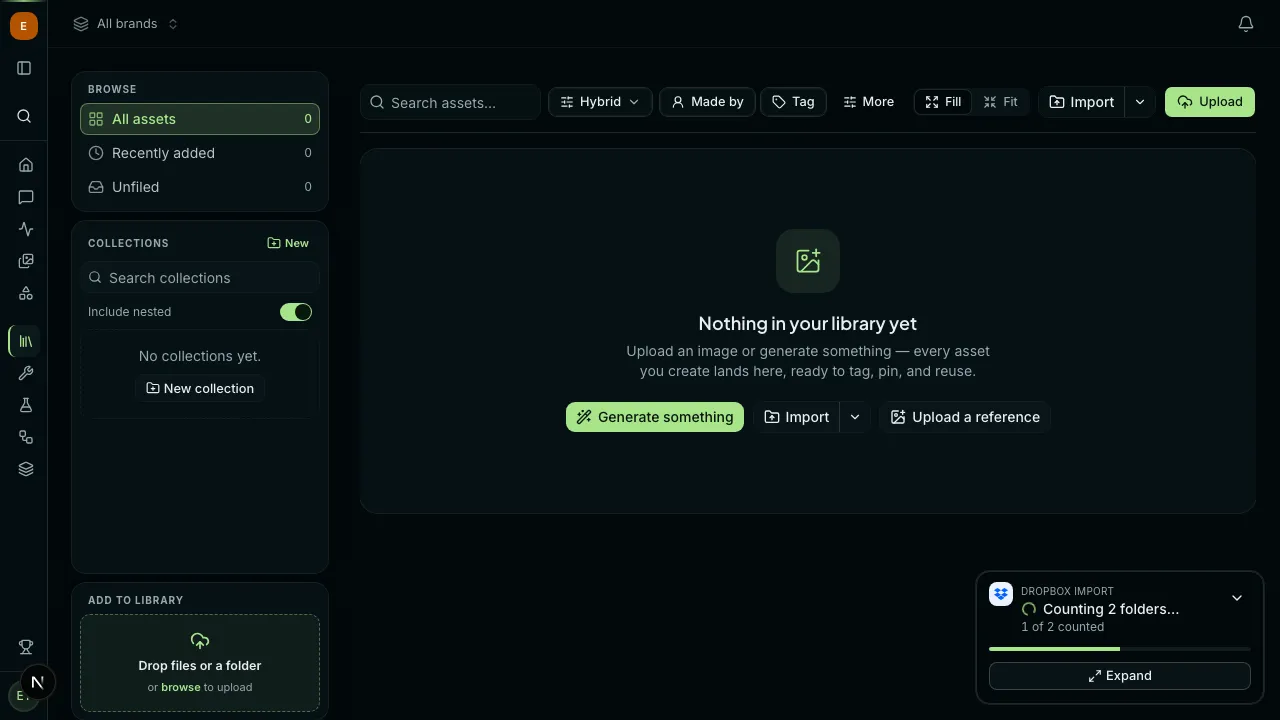Open the workflow nodes rail icon
The width and height of the screenshot is (1280, 720).
click(x=26, y=437)
